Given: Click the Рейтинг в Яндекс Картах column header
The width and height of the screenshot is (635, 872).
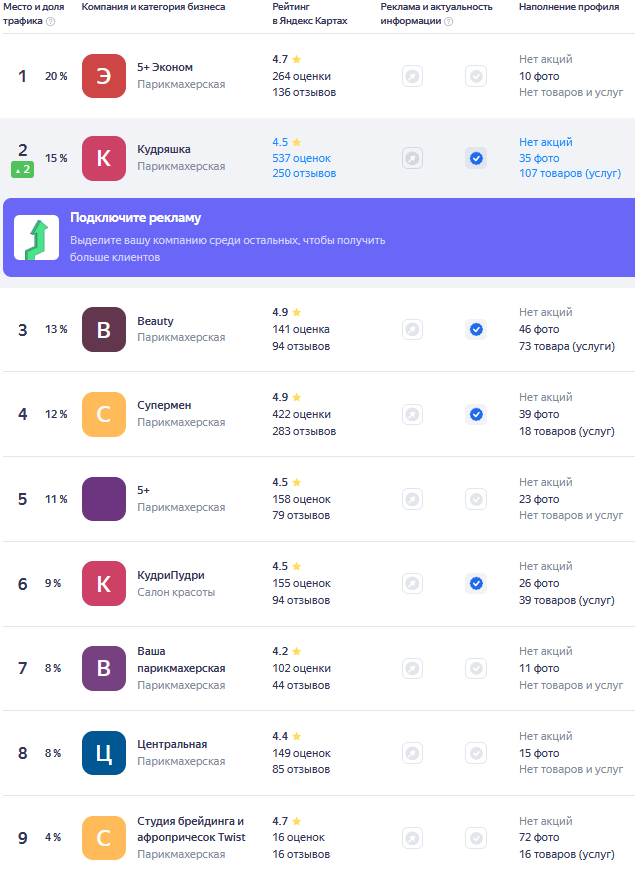Looking at the screenshot, I should [x=310, y=14].
